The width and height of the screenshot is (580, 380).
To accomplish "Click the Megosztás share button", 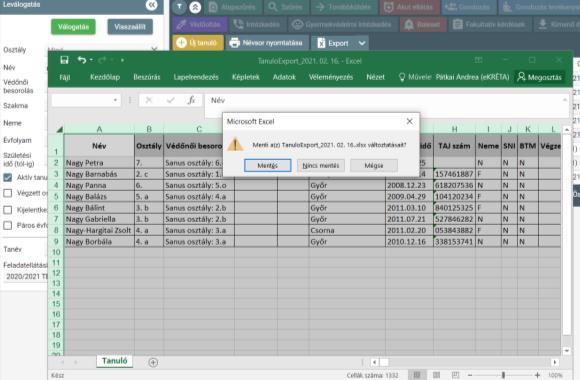I will point(539,77).
